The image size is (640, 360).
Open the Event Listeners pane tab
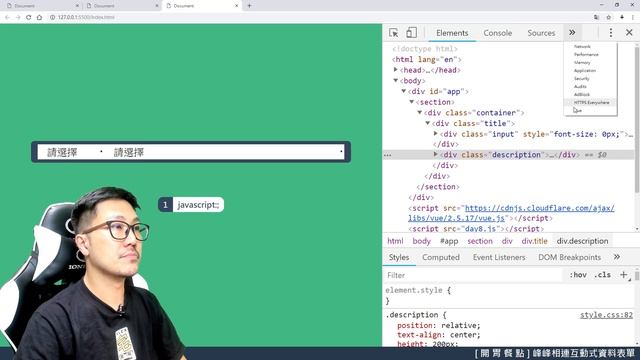(x=499, y=257)
